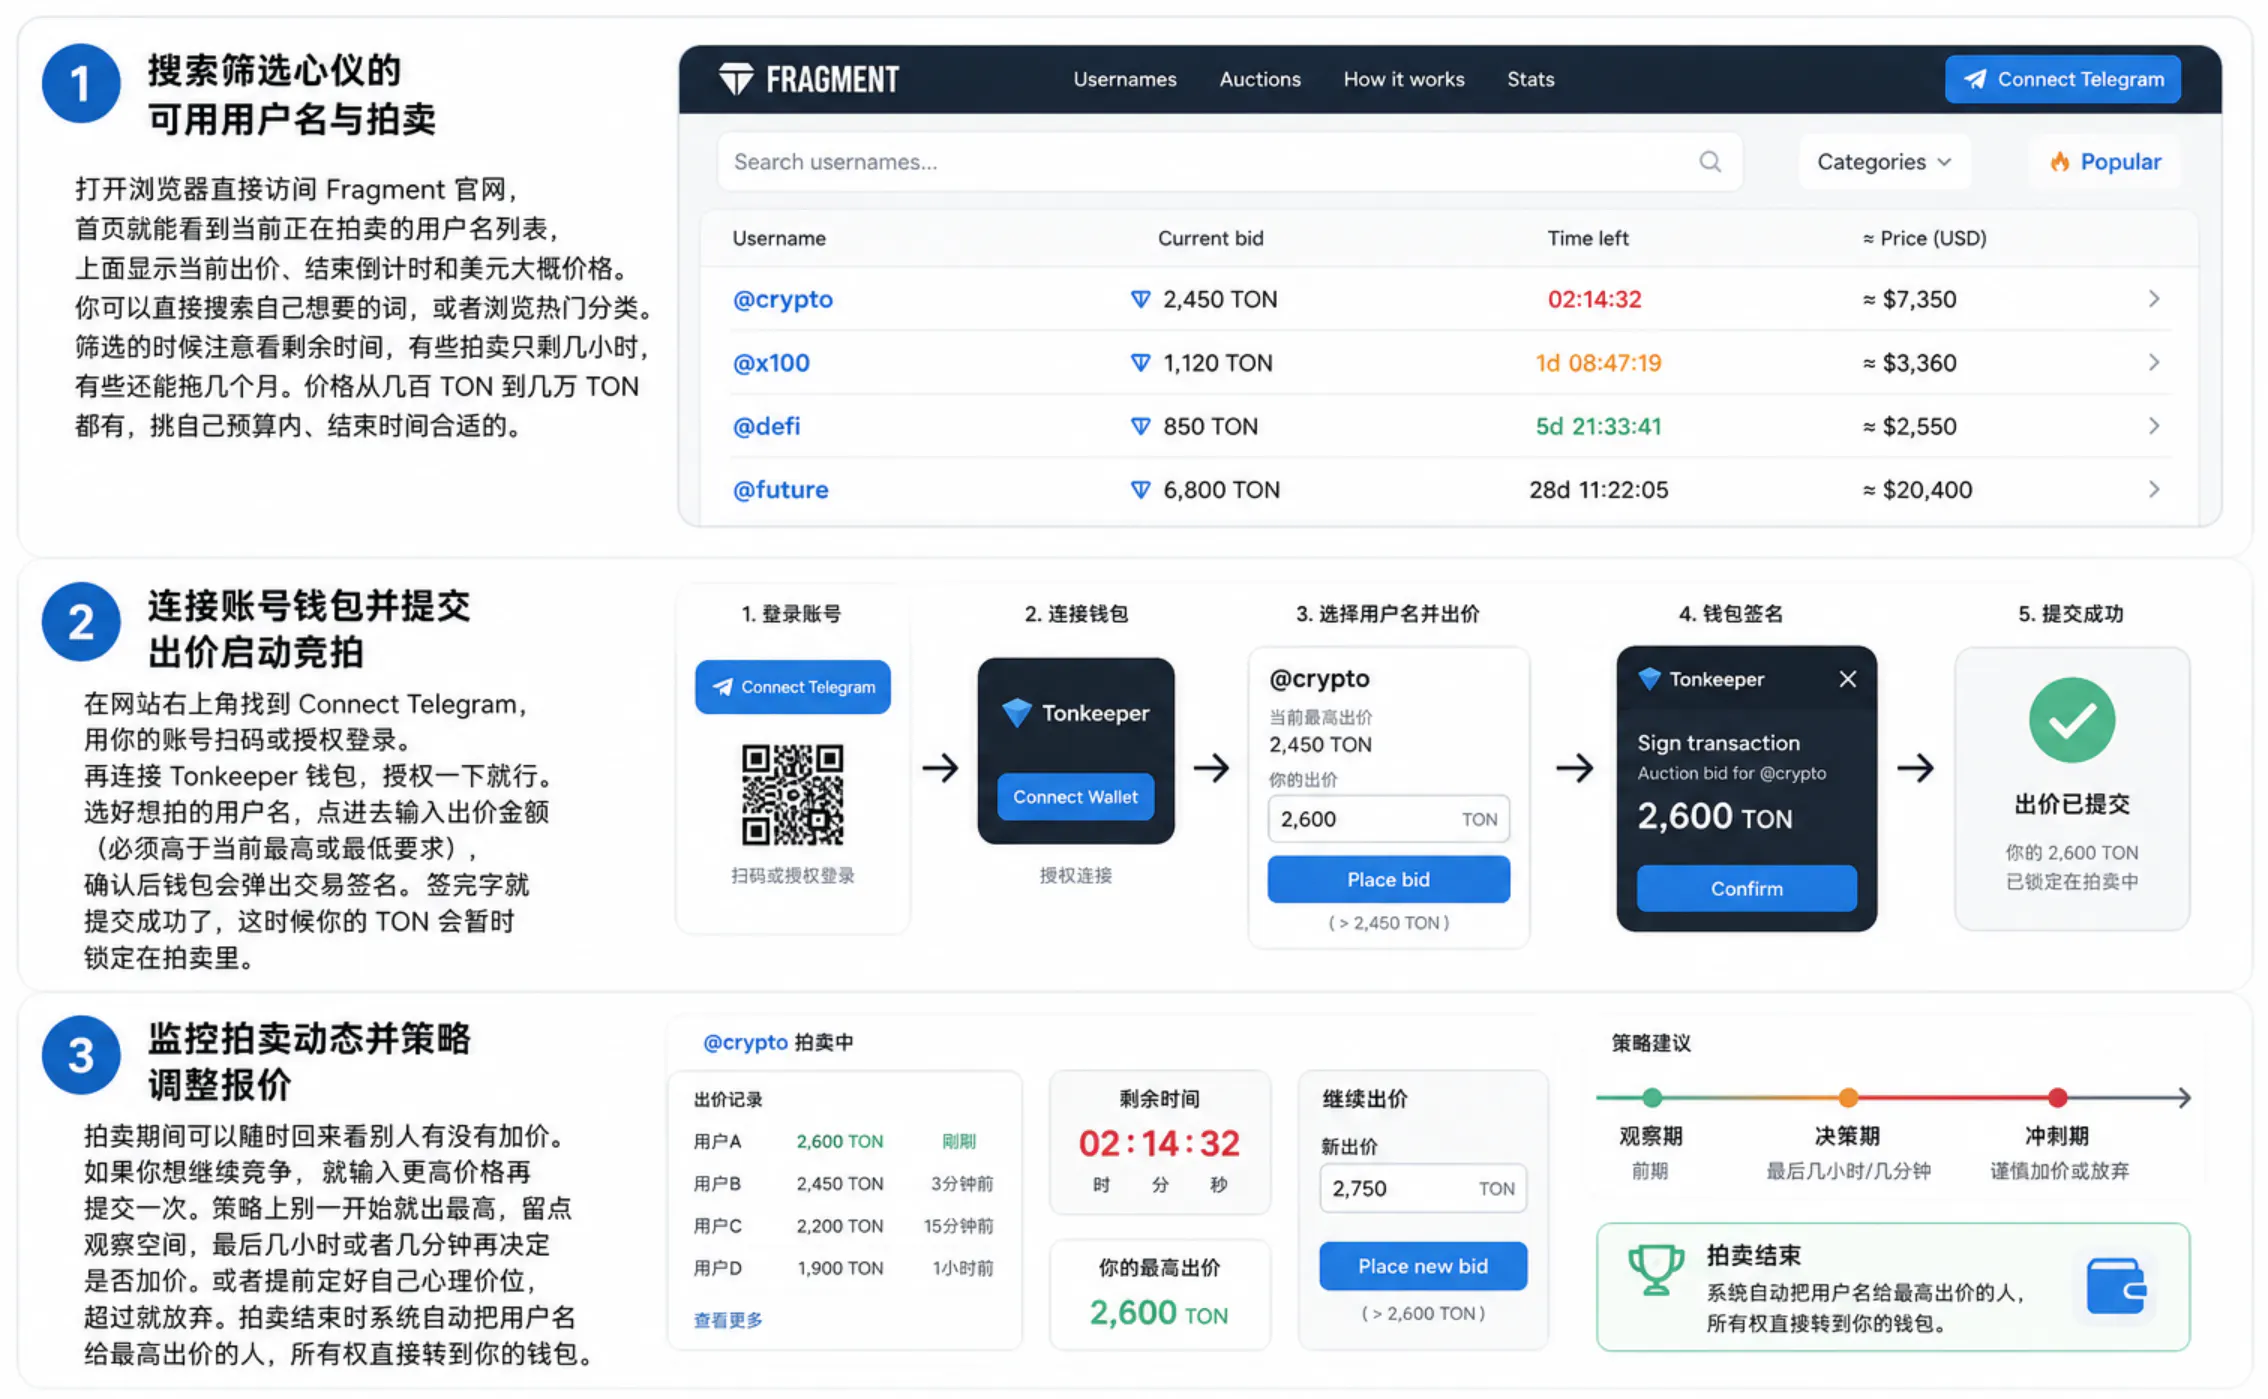2268x1399 pixels.
Task: Expand the @crypto row chevron
Action: [2153, 299]
